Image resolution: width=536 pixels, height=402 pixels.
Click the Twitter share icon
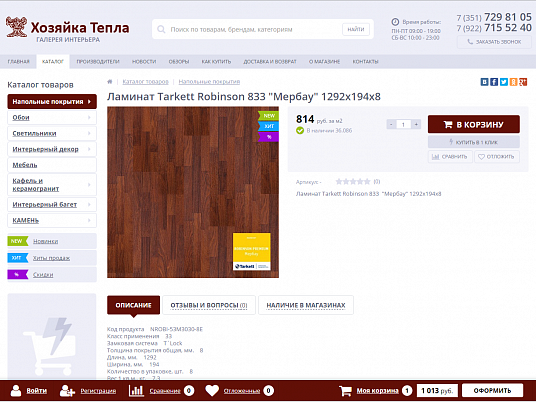tap(504, 82)
